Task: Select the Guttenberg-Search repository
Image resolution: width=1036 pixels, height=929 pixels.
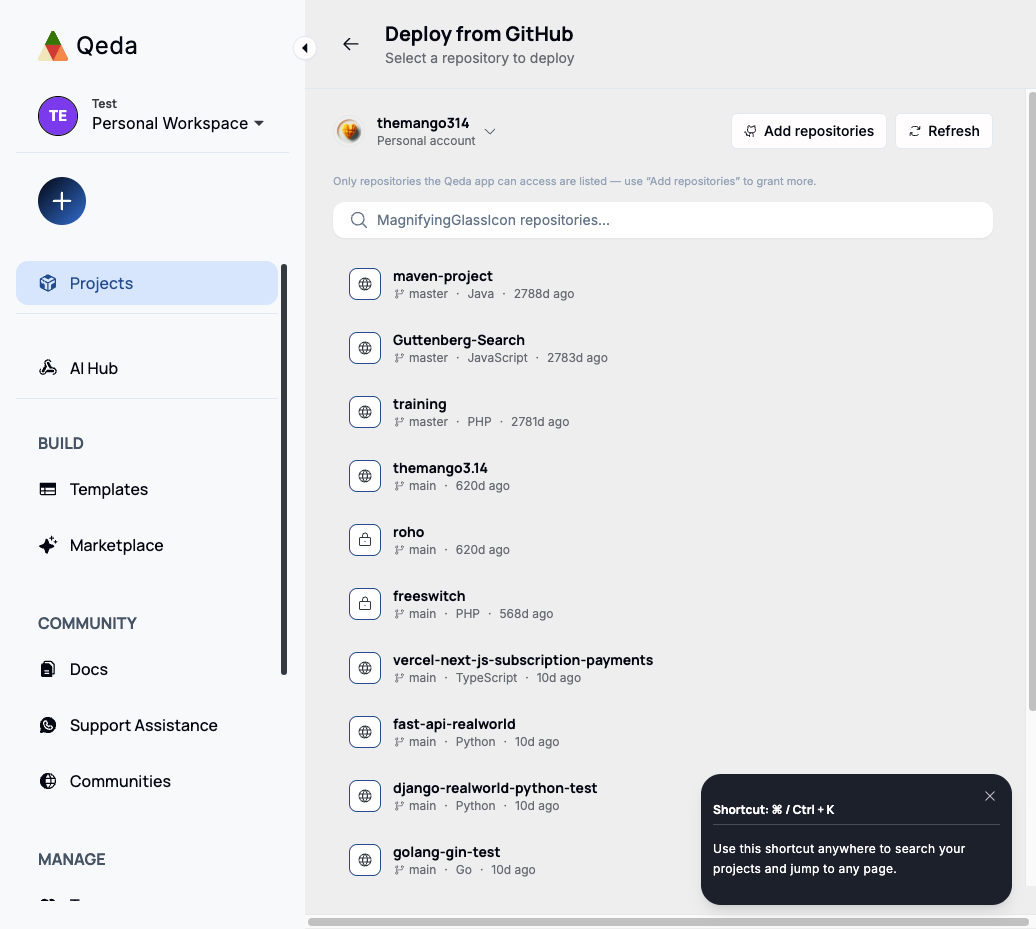Action: point(663,348)
